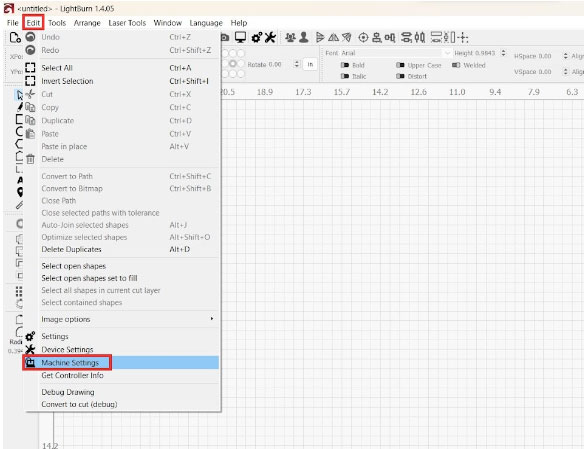Toggle the Bold text switch
The height and width of the screenshot is (449, 584).
tap(345, 65)
